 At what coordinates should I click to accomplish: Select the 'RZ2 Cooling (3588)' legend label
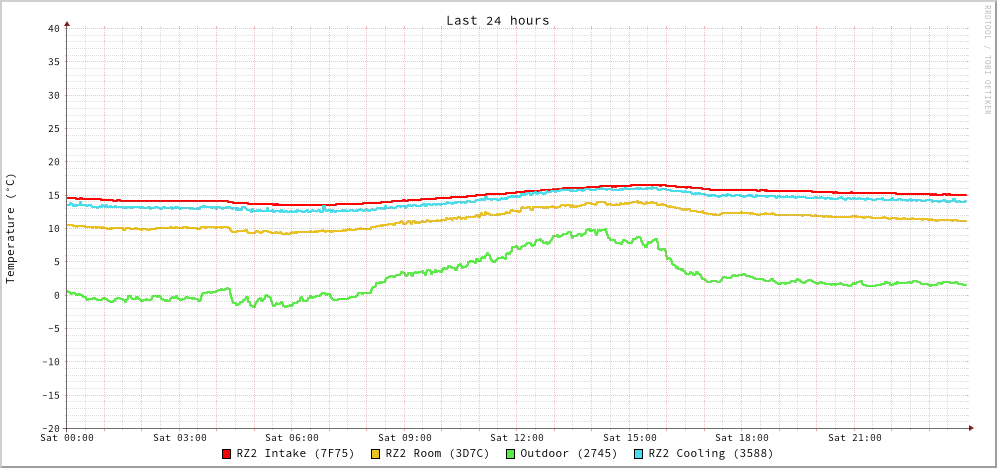[710, 454]
